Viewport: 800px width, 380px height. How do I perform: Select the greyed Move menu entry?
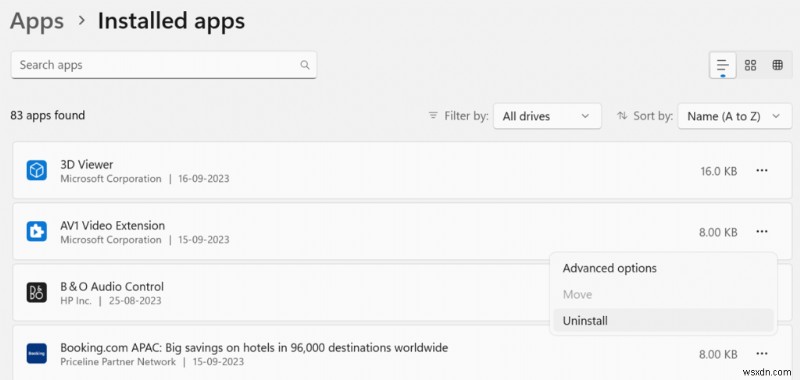[x=577, y=295]
